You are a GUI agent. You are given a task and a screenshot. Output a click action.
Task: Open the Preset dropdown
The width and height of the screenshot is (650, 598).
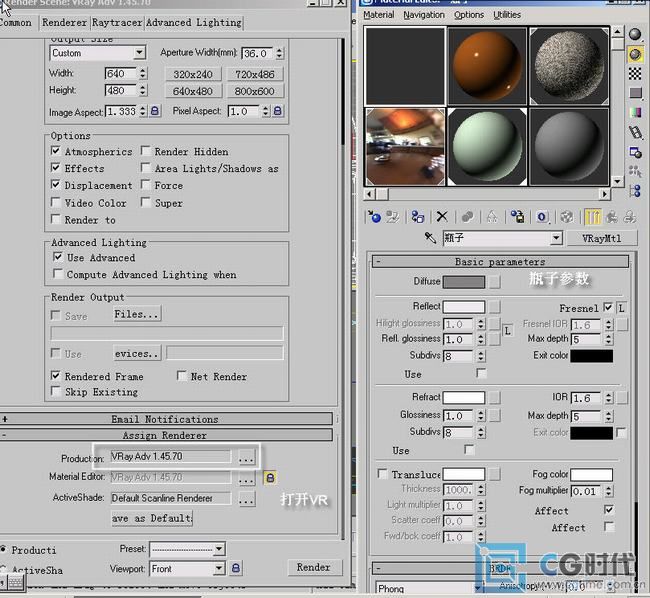tap(219, 550)
